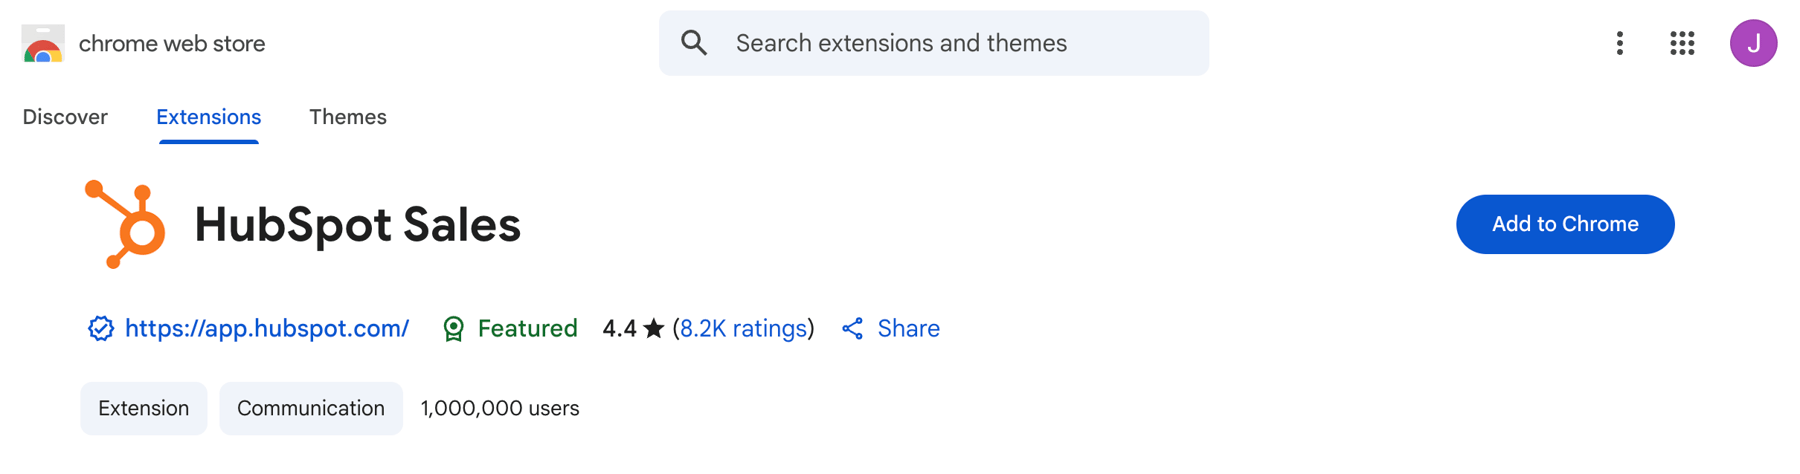The width and height of the screenshot is (1800, 474).
Task: Click the share arrow icon
Action: pyautogui.click(x=852, y=329)
